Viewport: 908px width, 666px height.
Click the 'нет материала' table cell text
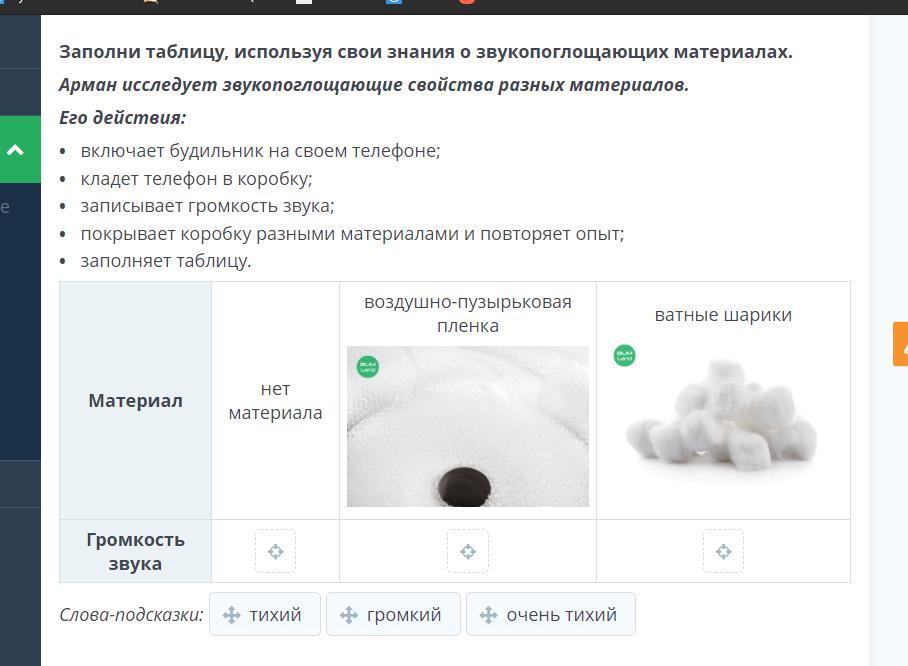(x=276, y=401)
